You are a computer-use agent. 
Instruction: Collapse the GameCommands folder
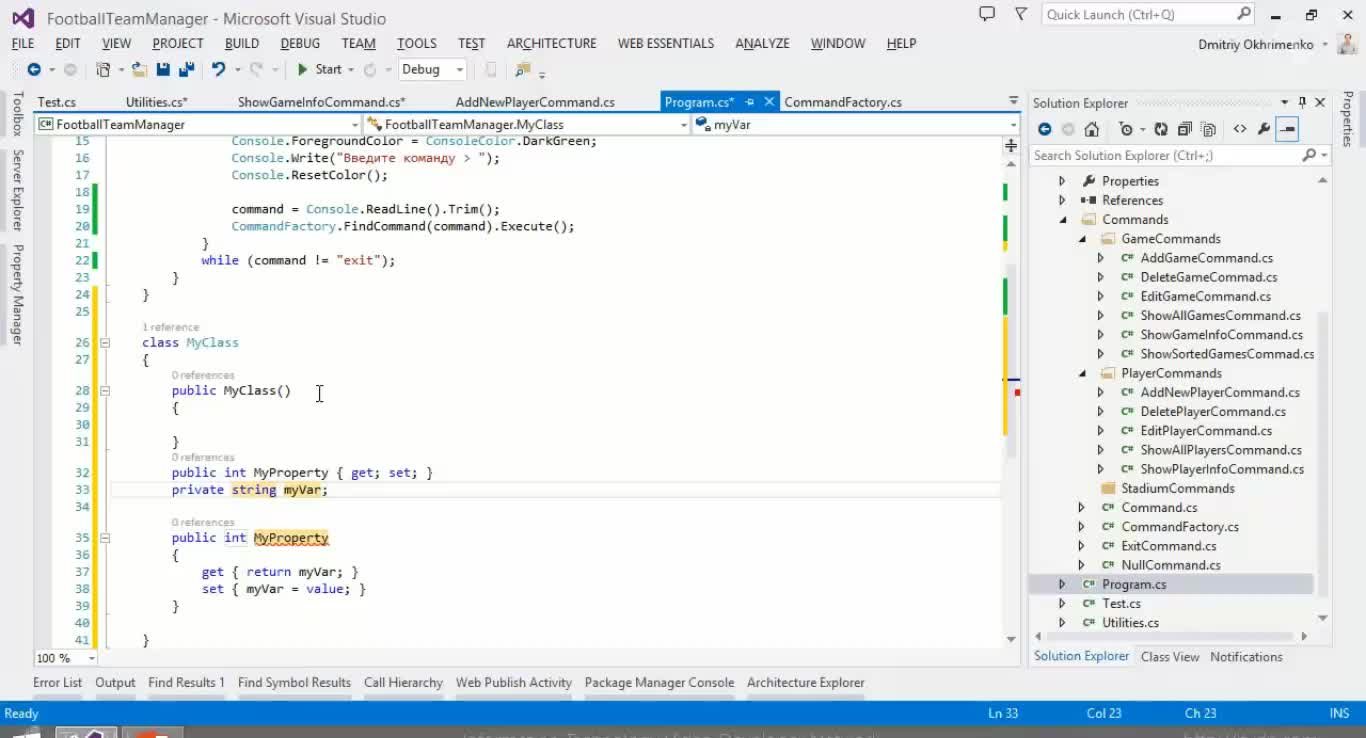pyautogui.click(x=1082, y=239)
